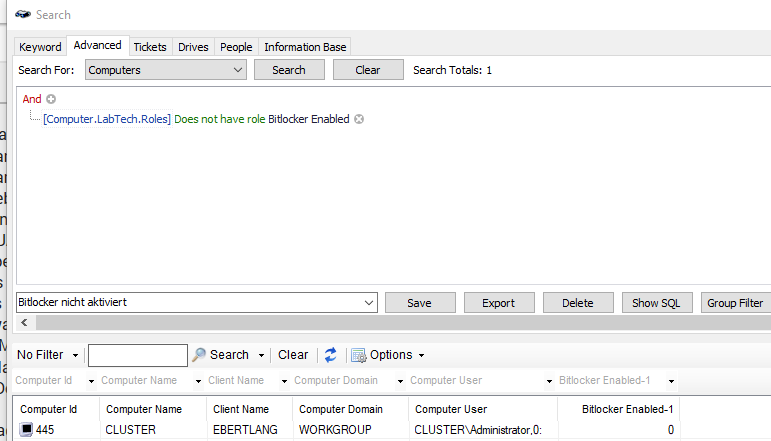
Task: Click the CLUSTER\Administrator user cell
Action: click(483, 430)
